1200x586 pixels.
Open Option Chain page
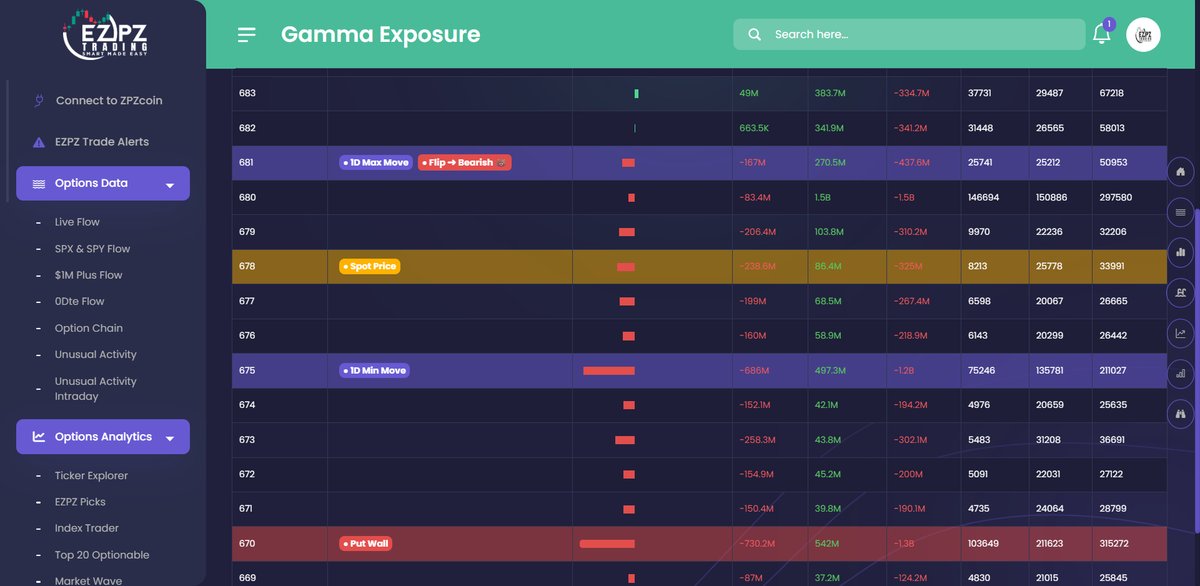click(x=89, y=328)
